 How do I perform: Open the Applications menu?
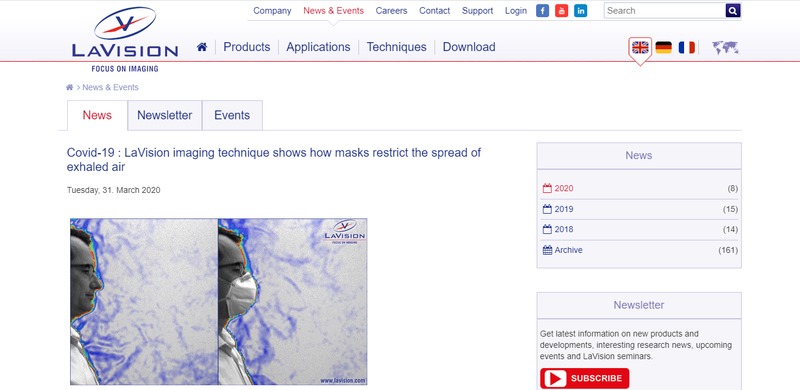click(318, 47)
